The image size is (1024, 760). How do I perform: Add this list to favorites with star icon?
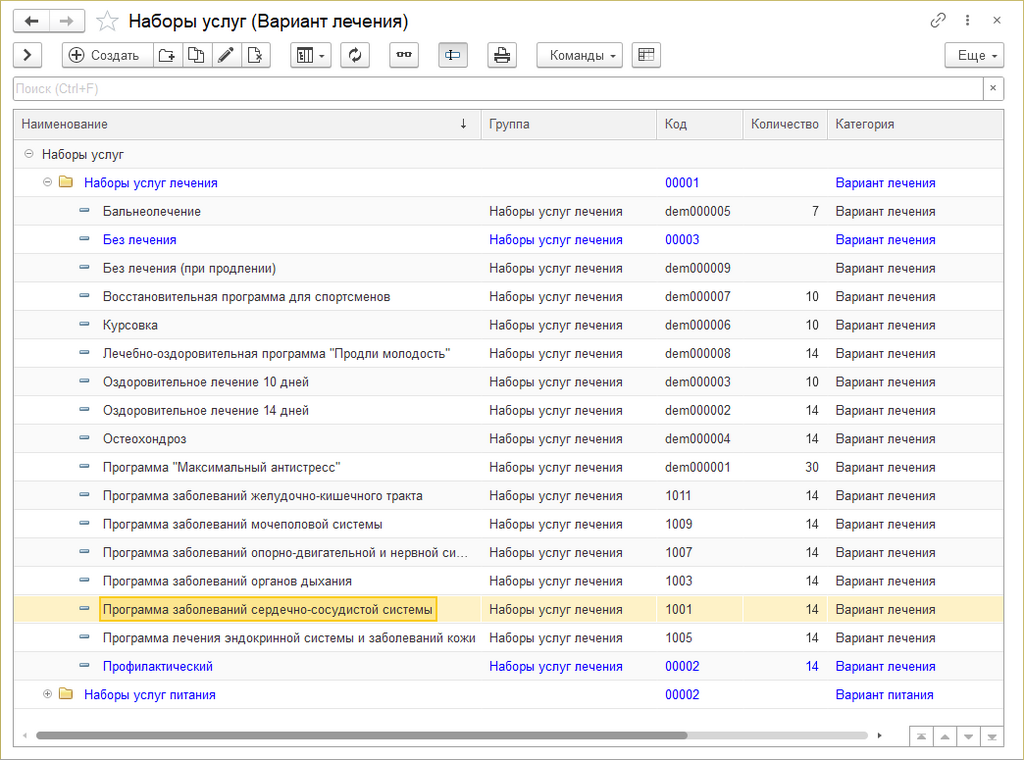point(107,21)
